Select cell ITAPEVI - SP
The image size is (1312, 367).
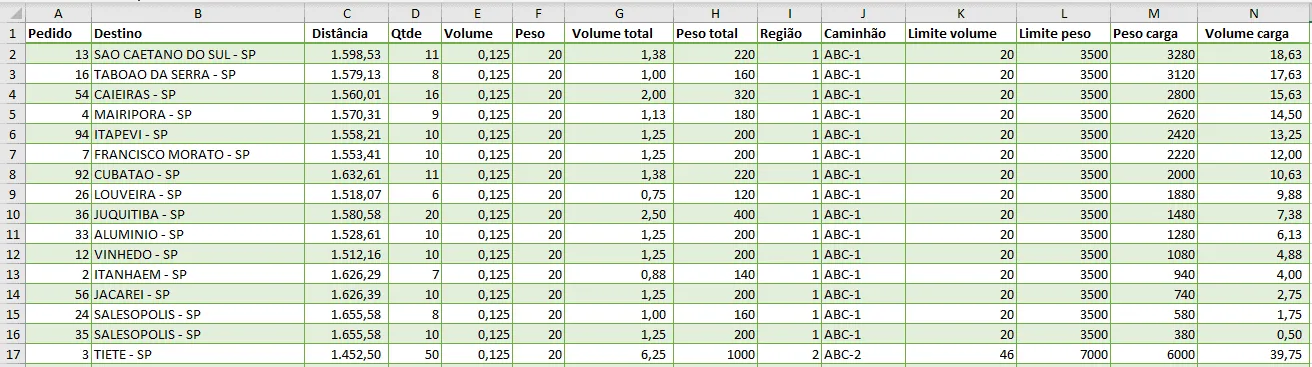(199, 134)
